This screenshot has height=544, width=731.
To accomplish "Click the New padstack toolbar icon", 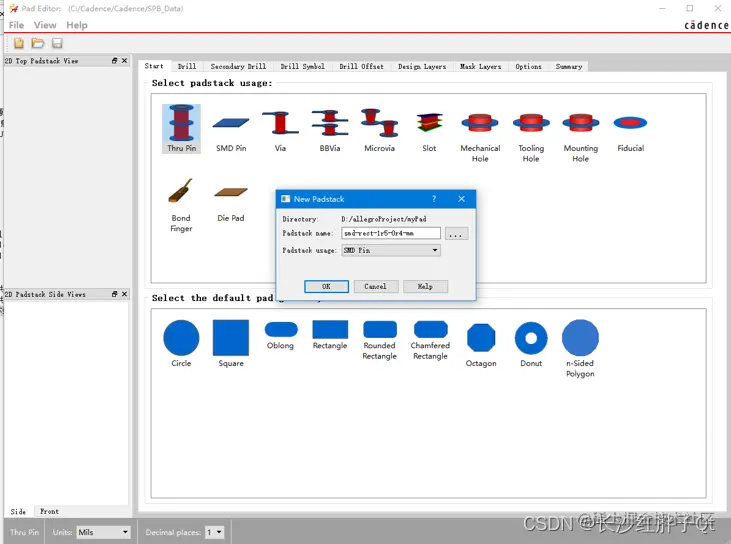I will 19,43.
